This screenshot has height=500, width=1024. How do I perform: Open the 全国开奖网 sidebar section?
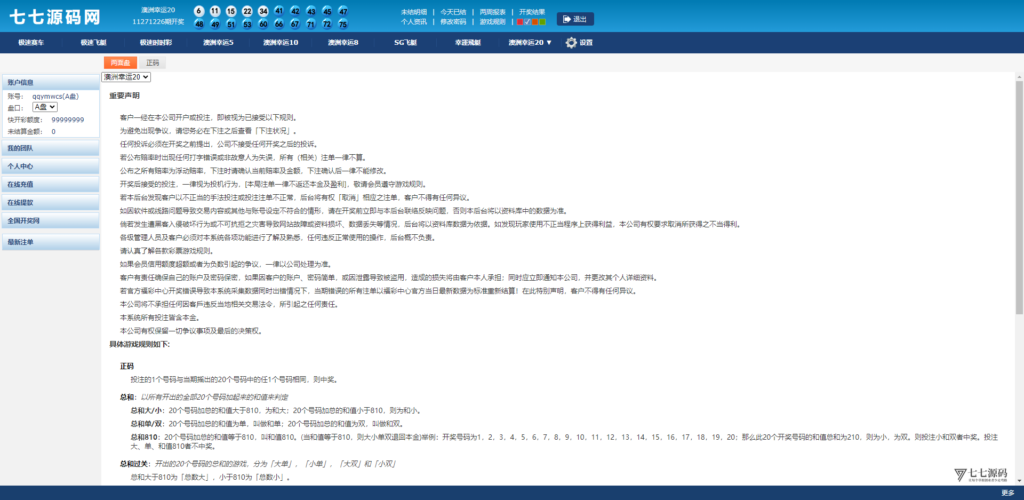pyautogui.click(x=50, y=221)
